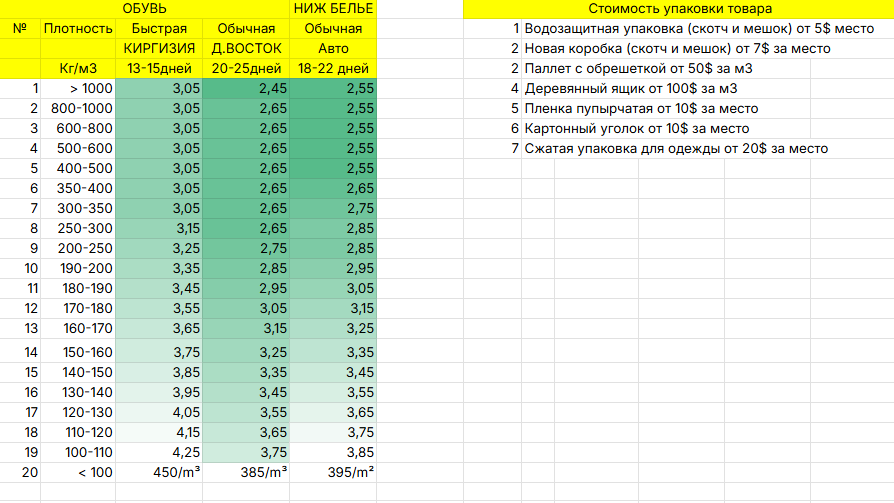Click the Кг/м3 unit cell
Screen dimensions: 894x503
pos(78,68)
